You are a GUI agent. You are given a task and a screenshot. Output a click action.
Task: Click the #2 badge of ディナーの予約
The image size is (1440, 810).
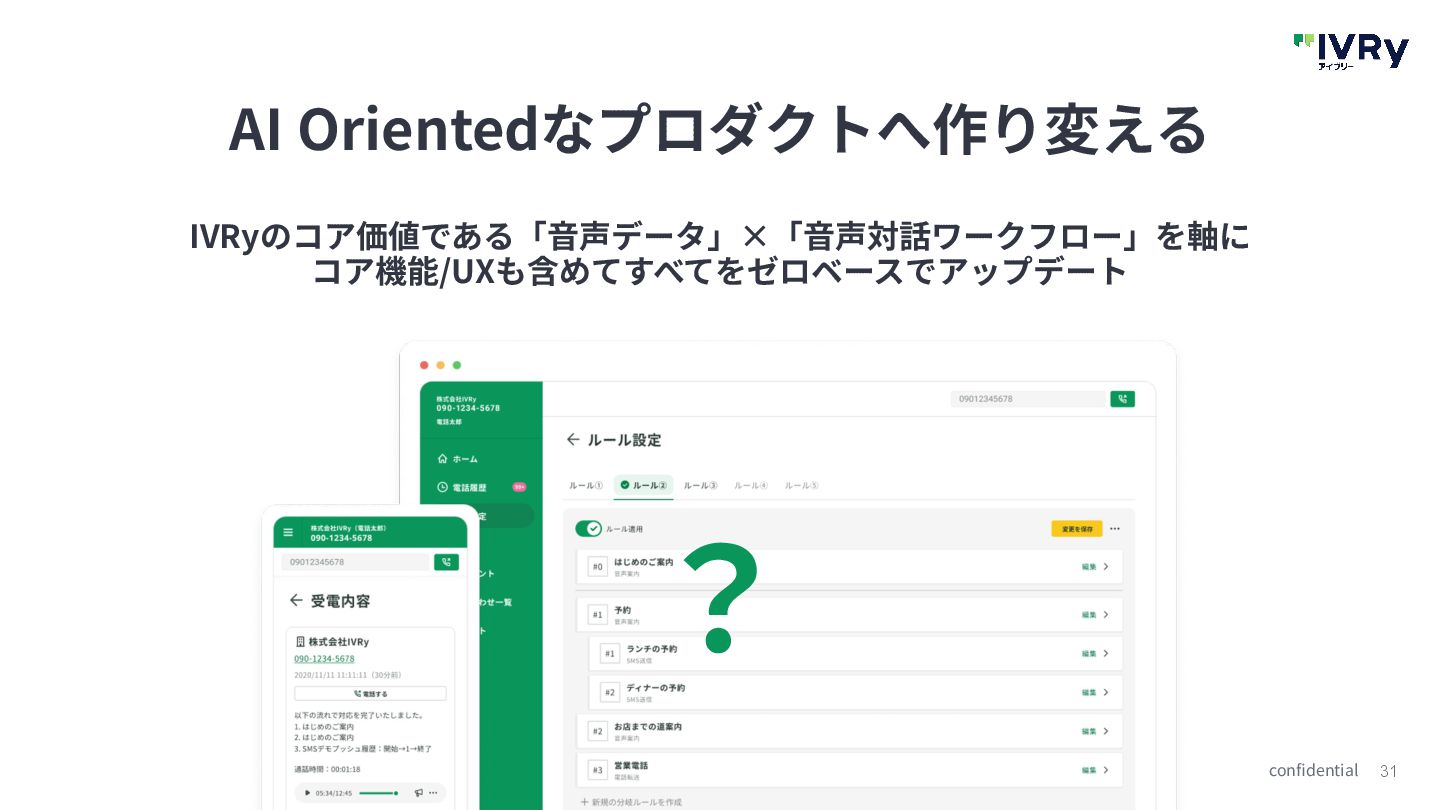610,692
